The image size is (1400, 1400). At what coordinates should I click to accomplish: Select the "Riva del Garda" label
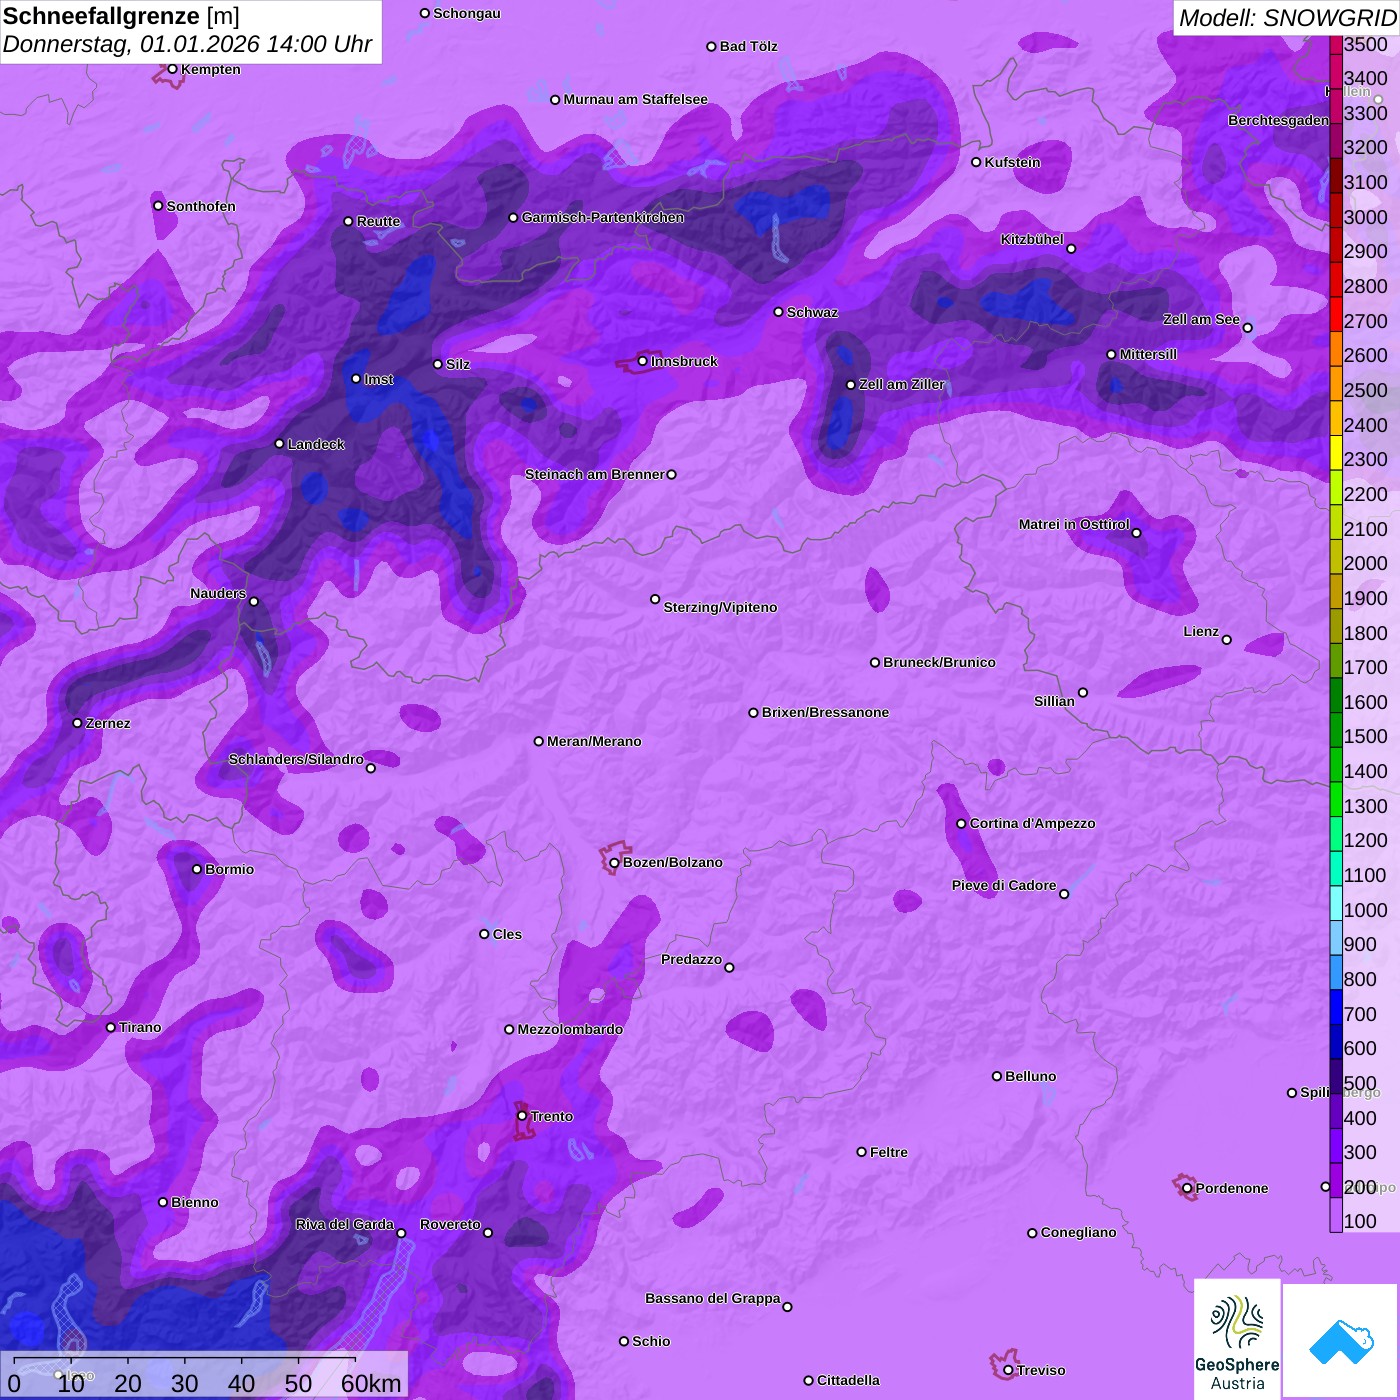click(345, 1224)
